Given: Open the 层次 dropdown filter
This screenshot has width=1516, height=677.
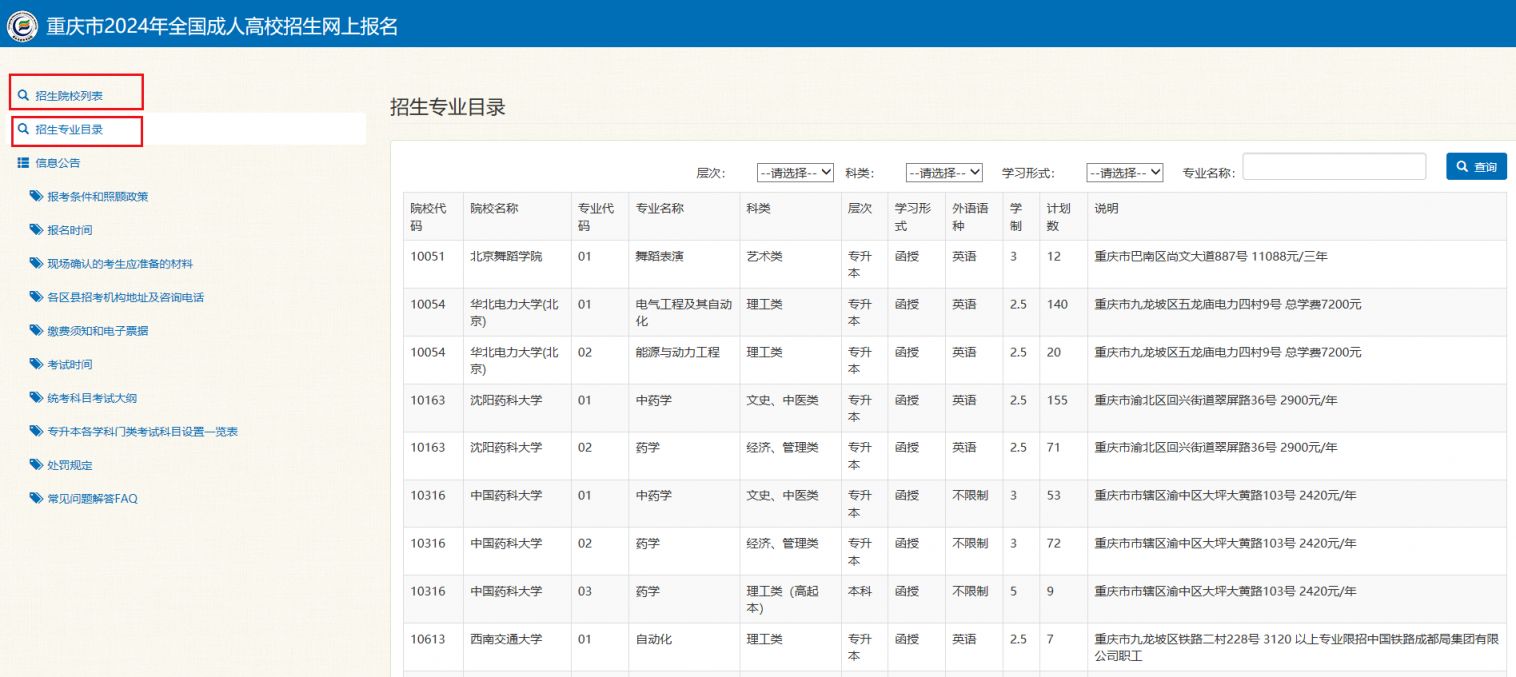Looking at the screenshot, I should coord(795,172).
